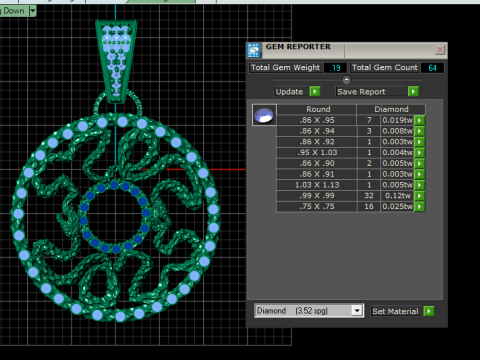The height and width of the screenshot is (360, 480).
Task: Open the viewport name dropdown arrow
Action: coord(32,11)
